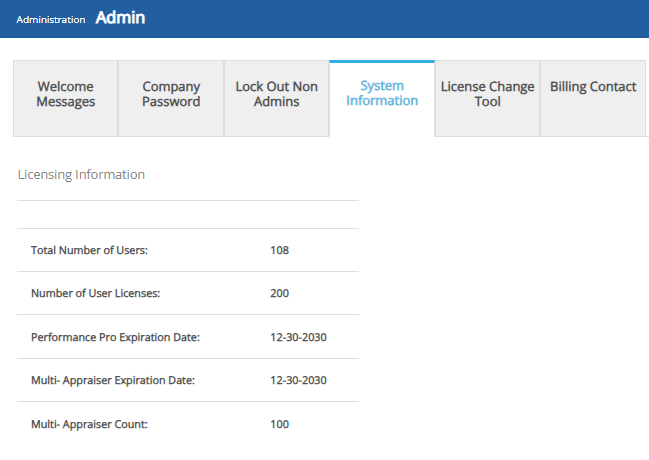Select the Multi-Appraiser Count label
Viewport: 649px width, 460px height.
click(x=89, y=424)
